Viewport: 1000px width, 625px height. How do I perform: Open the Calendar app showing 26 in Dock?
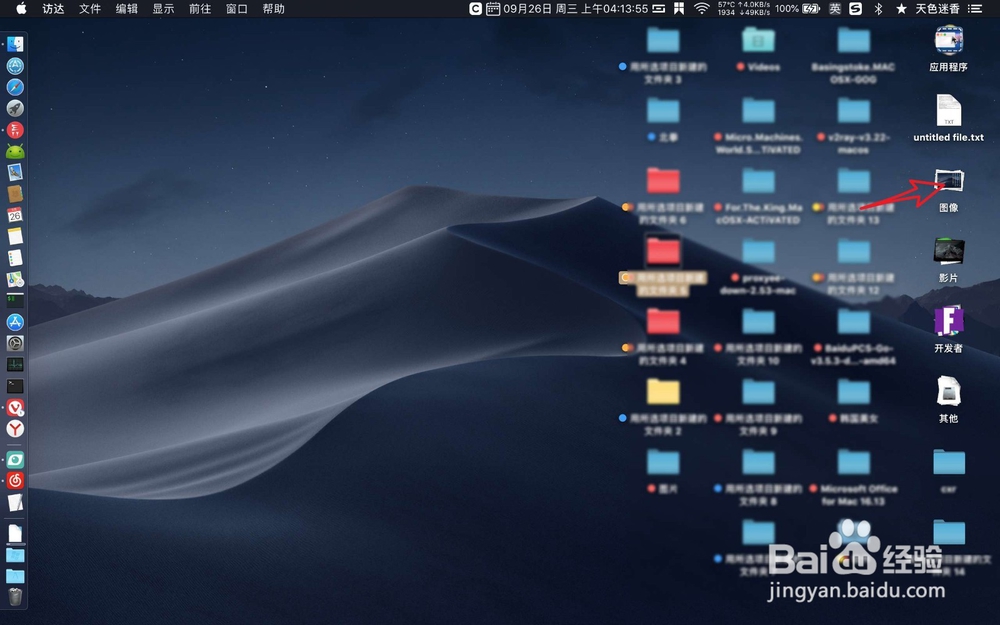point(14,213)
